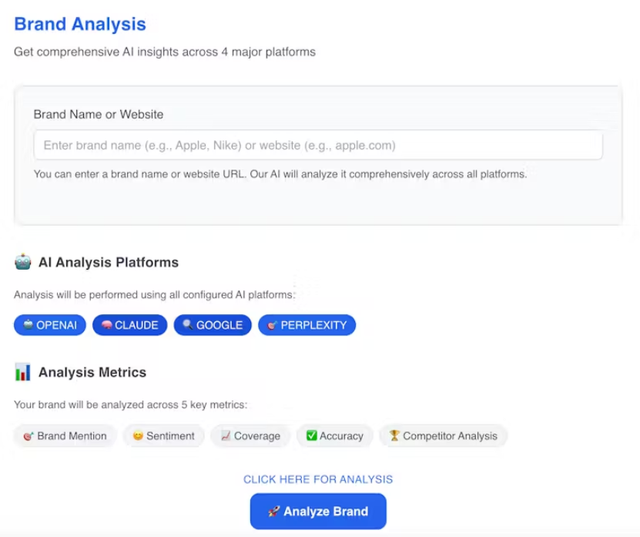Select the PERPLEXITY platform chip
This screenshot has height=537, width=640.
[x=307, y=325]
